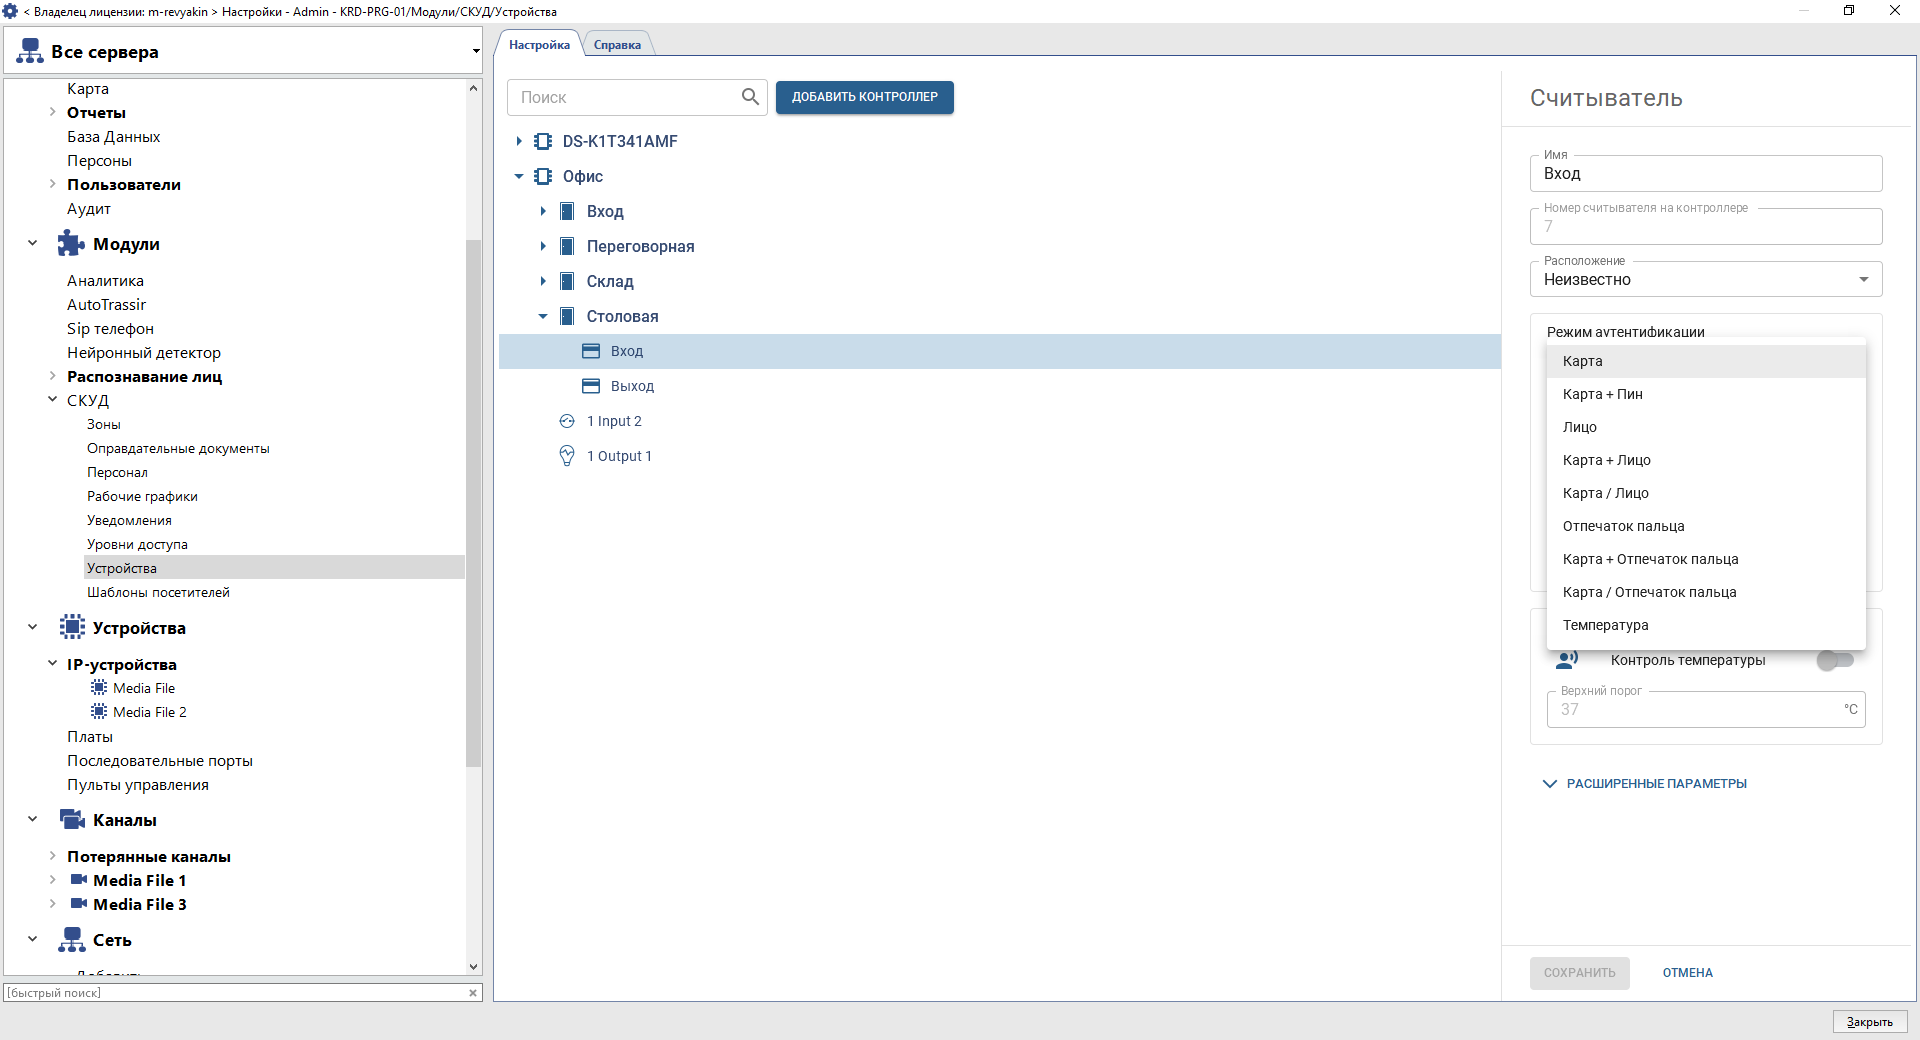Viewport: 1920px width, 1040px height.
Task: Click the ОТМЕНА button
Action: 1688,973
